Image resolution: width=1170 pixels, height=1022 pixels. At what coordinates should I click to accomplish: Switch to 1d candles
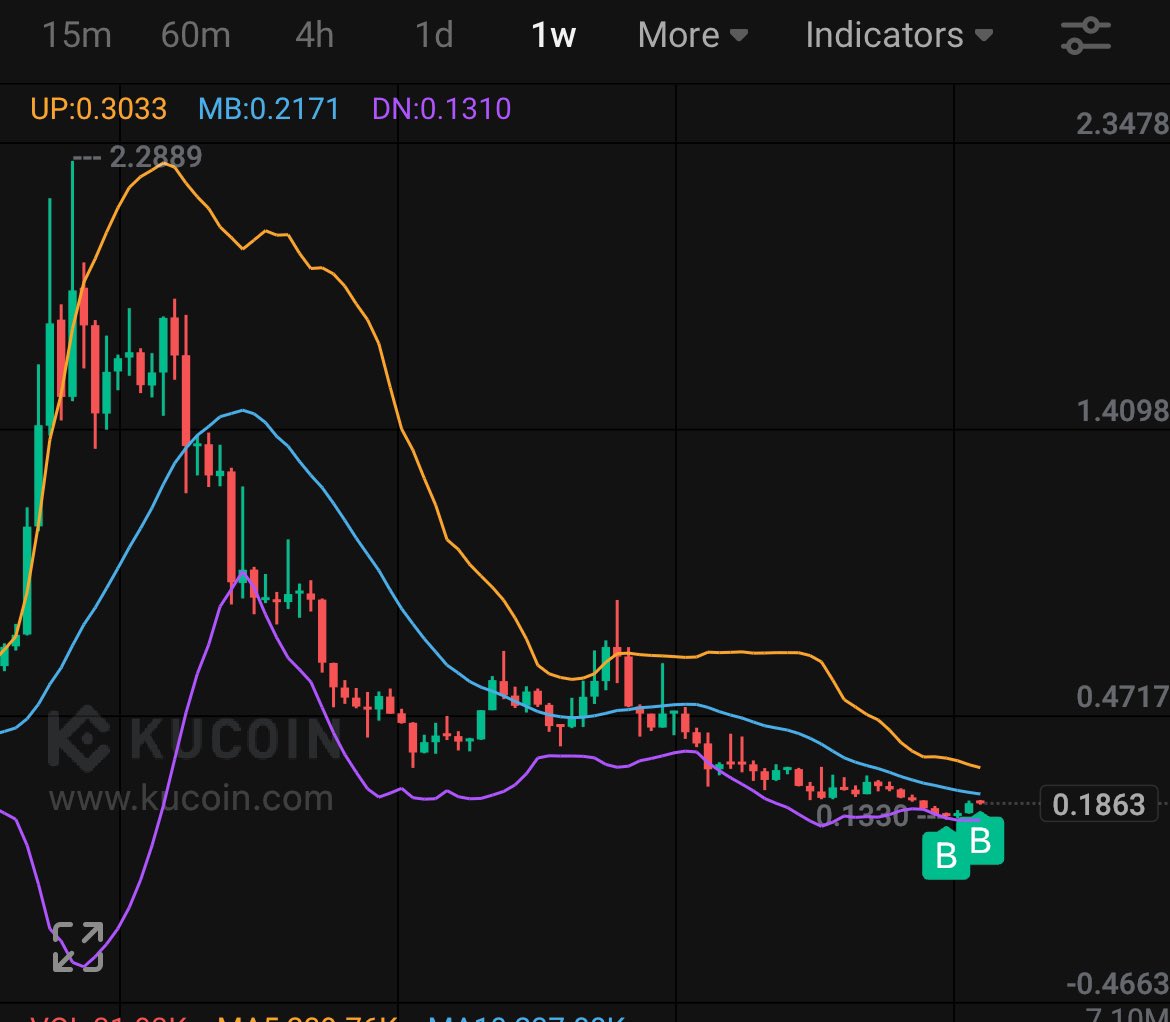434,35
